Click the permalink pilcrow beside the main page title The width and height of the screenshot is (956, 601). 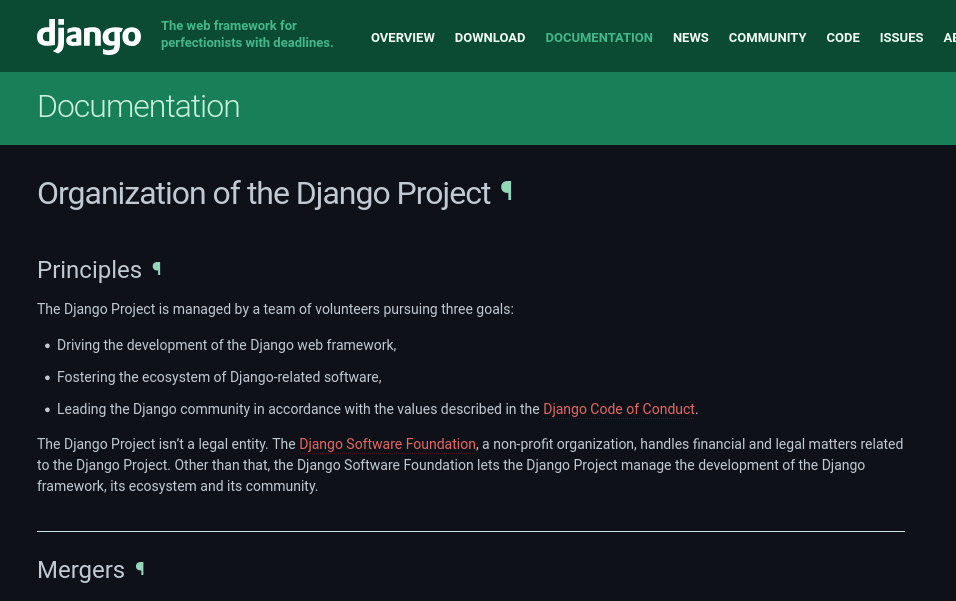tap(507, 190)
